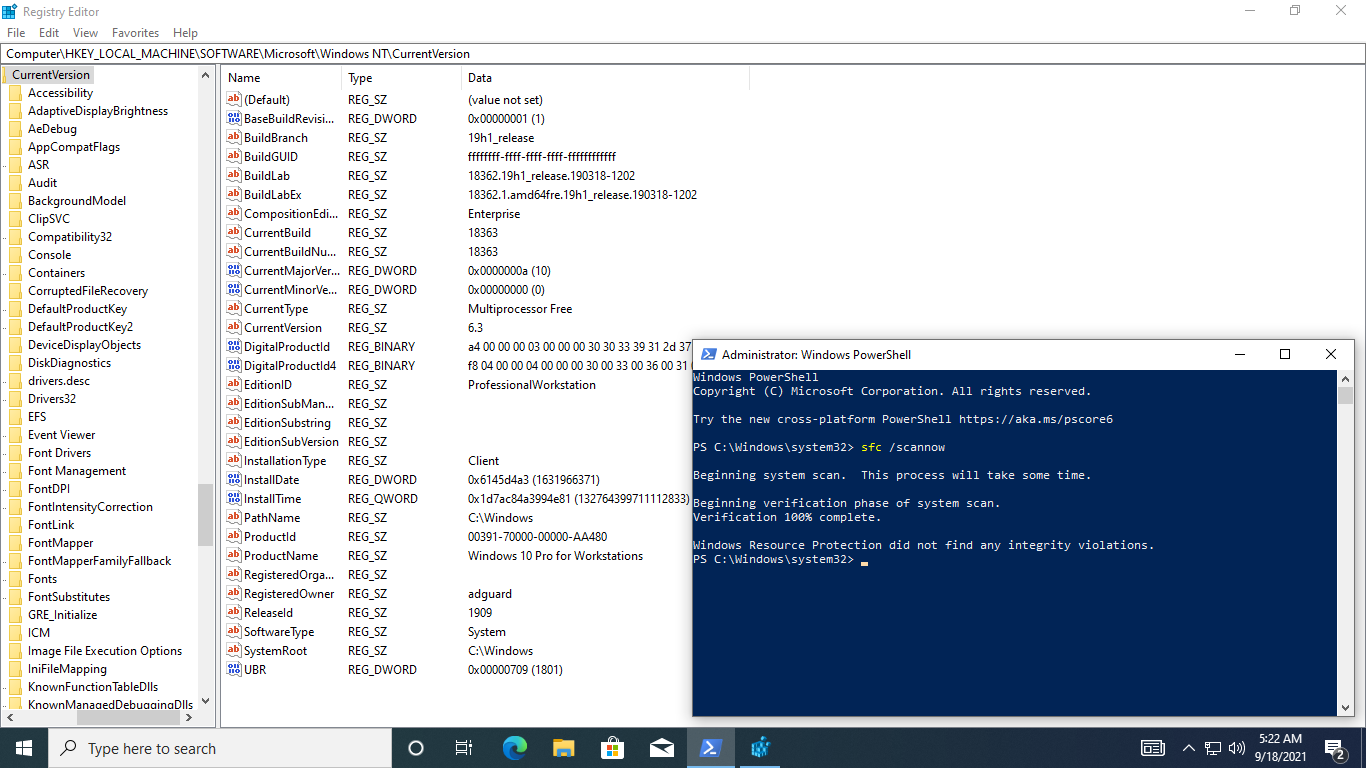
Task: Click the PowerShell scroll up arrow
Action: [x=1346, y=378]
